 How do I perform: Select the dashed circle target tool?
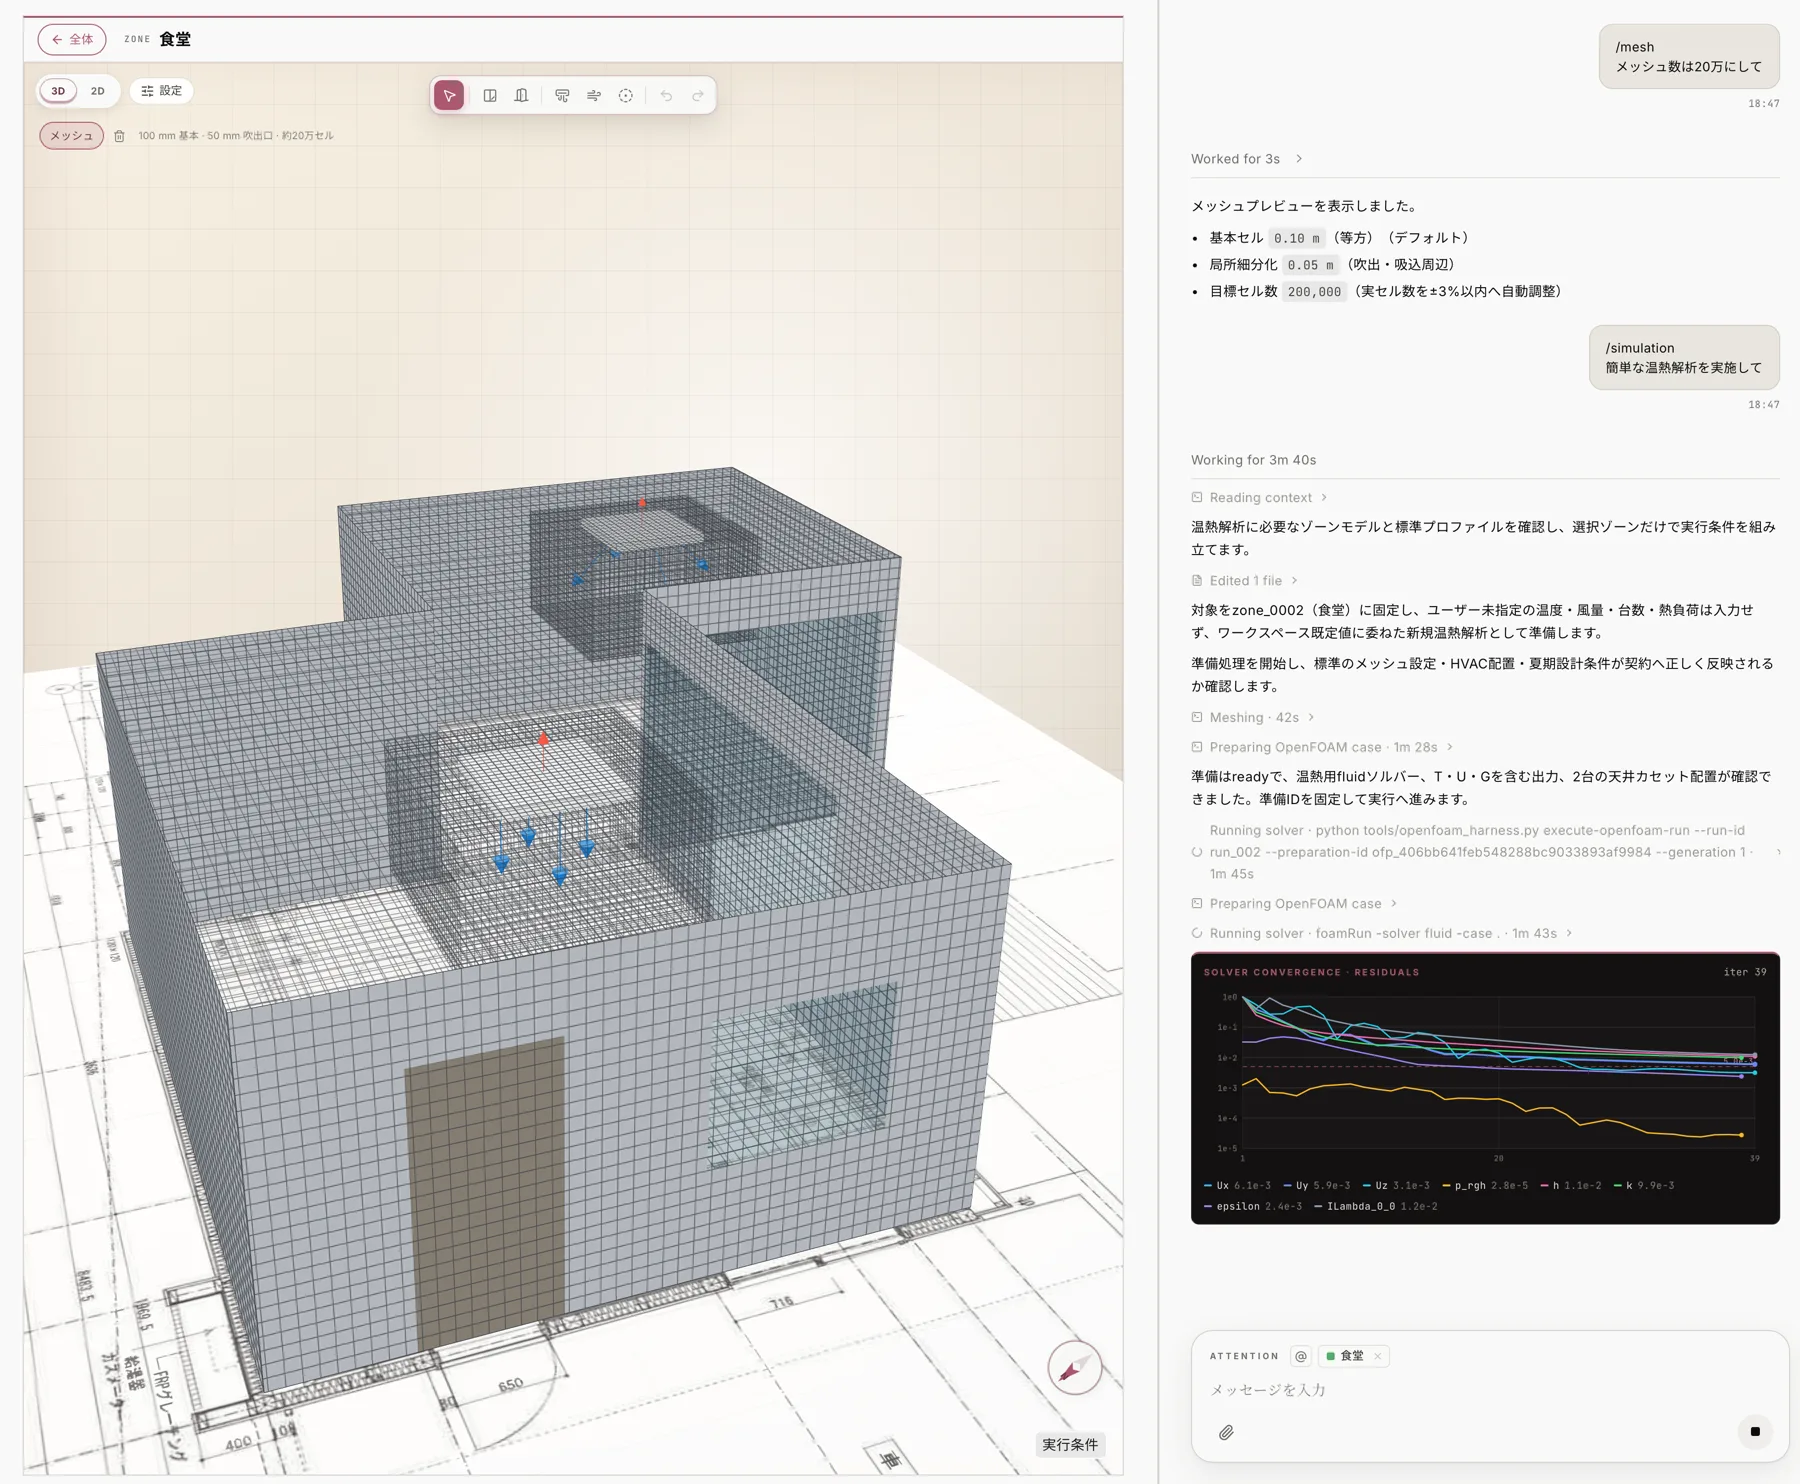click(x=626, y=95)
